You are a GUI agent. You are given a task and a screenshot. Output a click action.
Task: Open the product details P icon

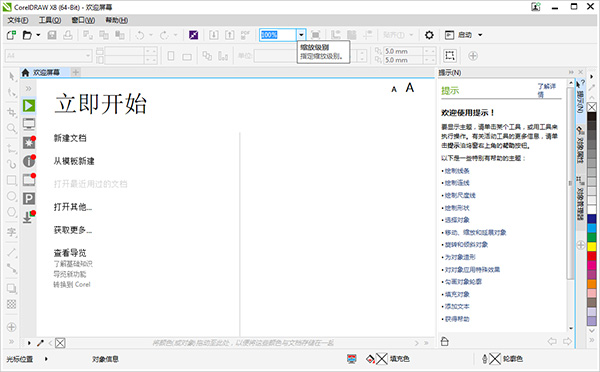(x=29, y=198)
